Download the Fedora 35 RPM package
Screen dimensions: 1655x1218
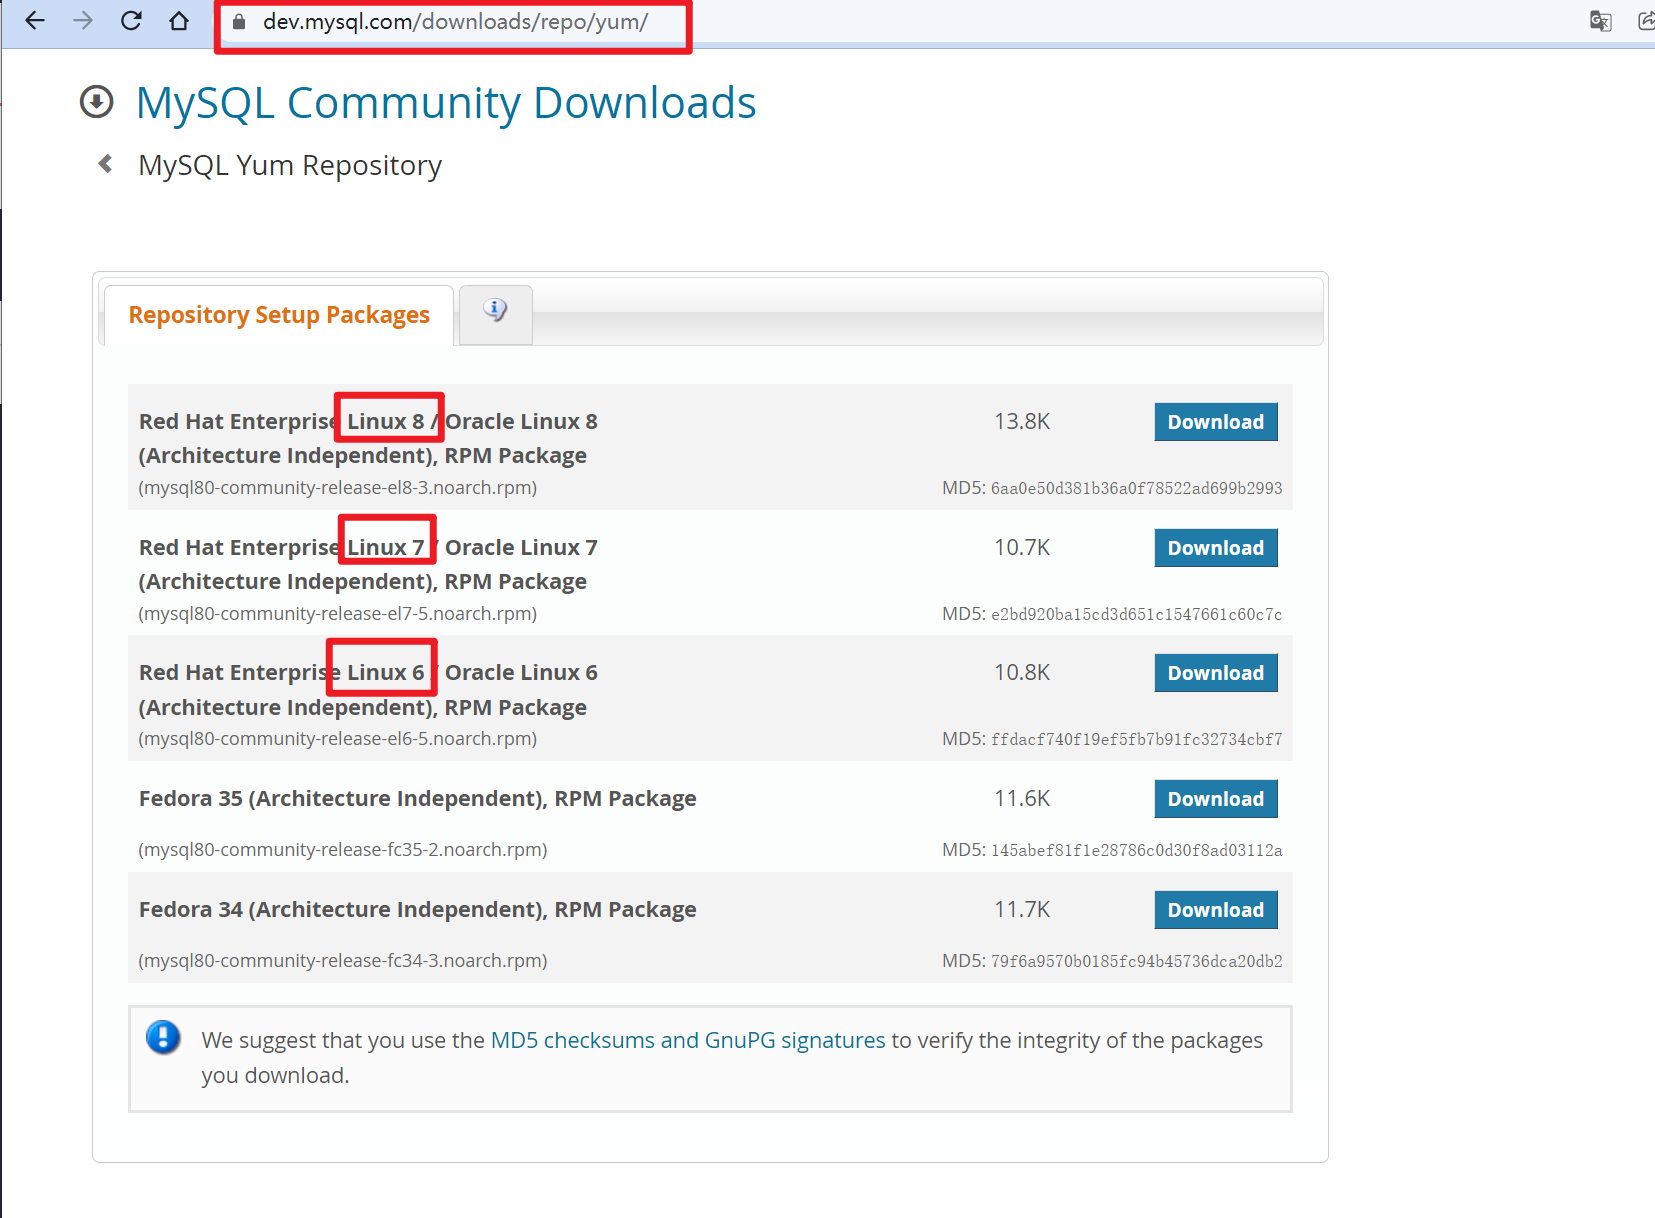(x=1215, y=799)
